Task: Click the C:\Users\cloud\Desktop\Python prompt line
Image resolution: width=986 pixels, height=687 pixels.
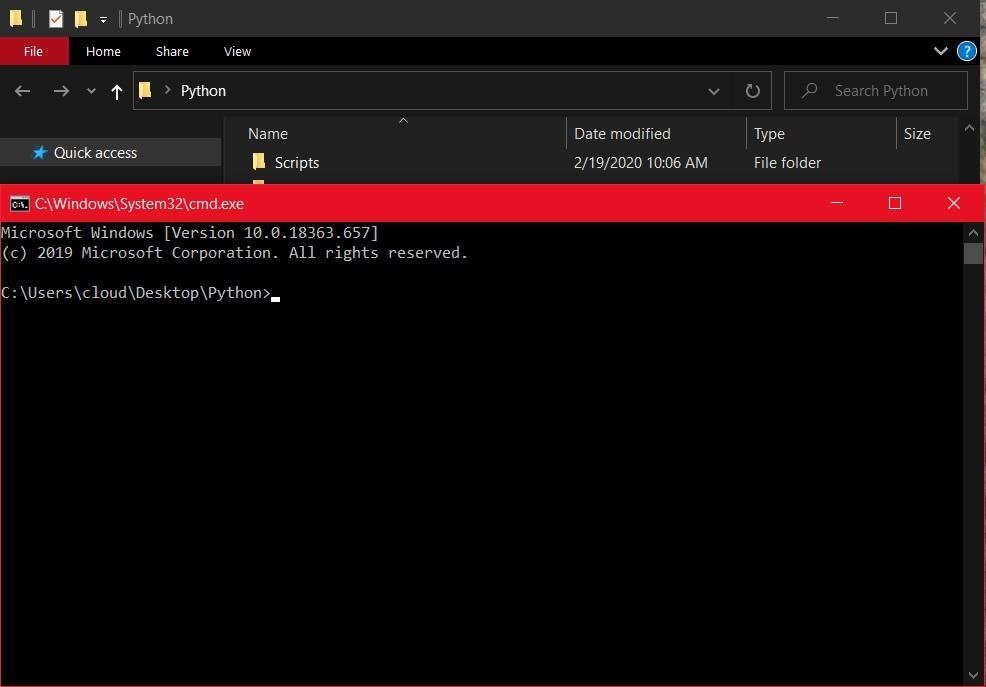Action: 136,293
